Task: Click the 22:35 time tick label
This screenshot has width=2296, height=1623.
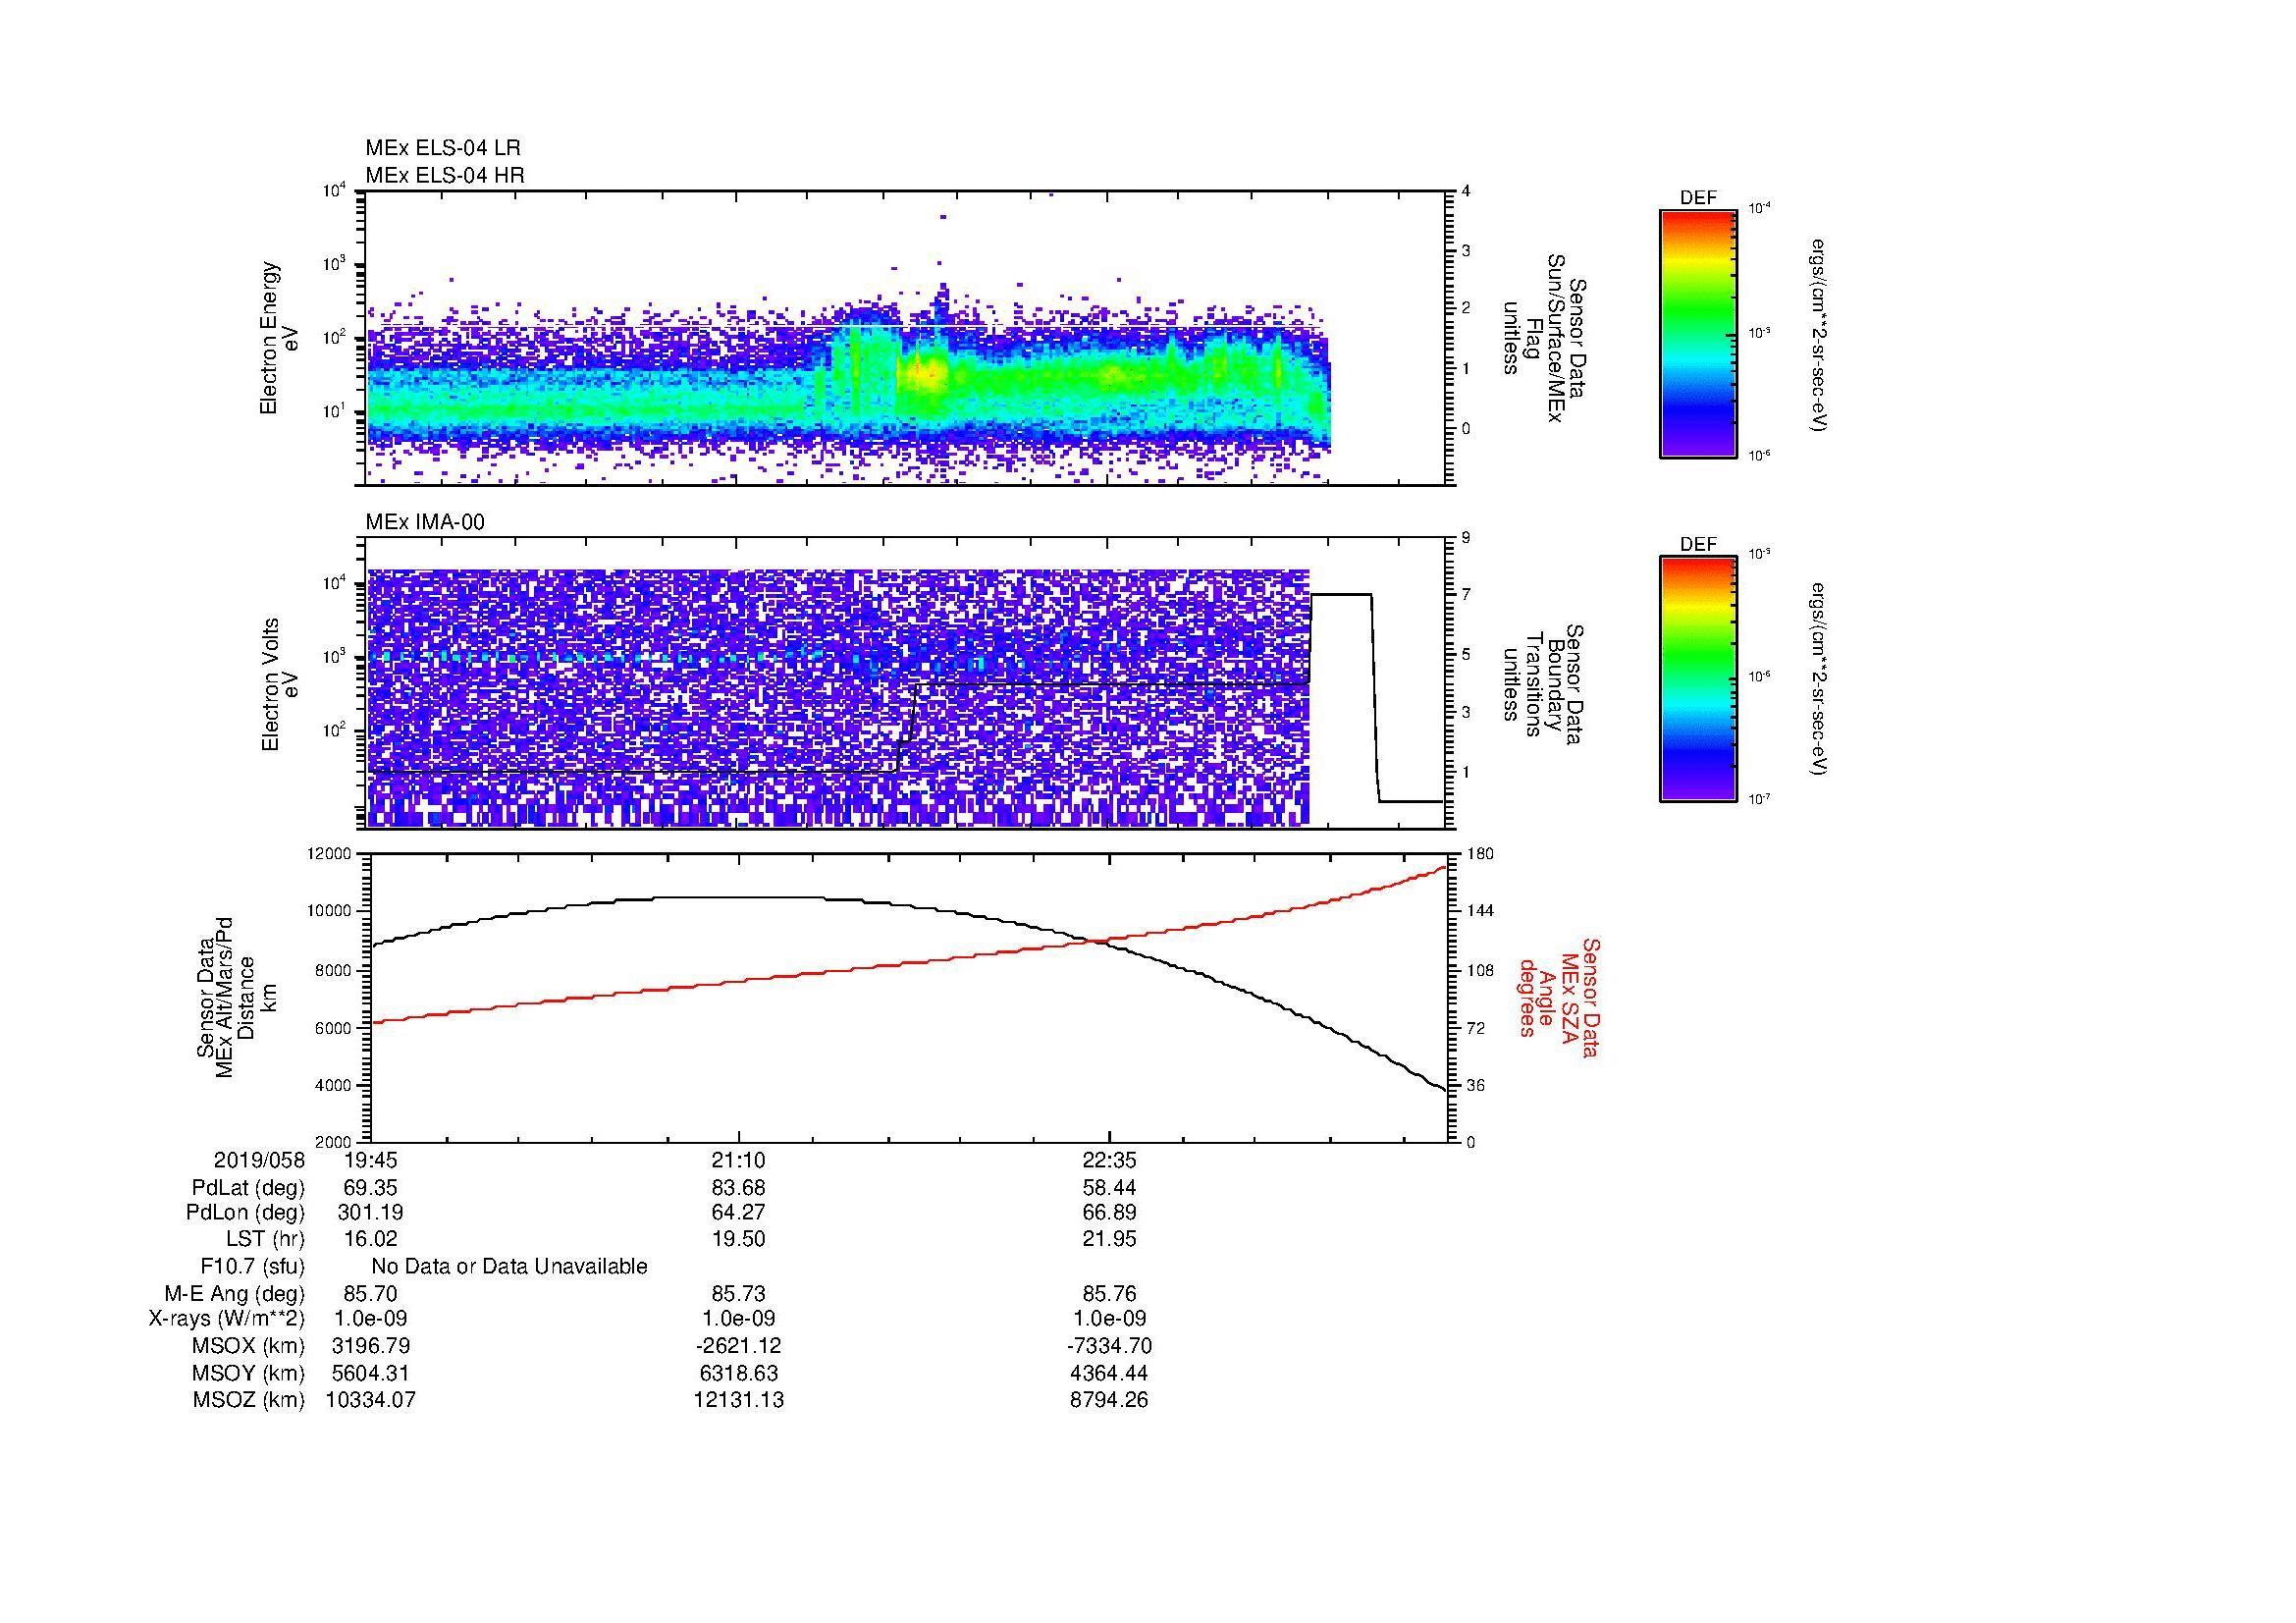Action: point(1109,1160)
